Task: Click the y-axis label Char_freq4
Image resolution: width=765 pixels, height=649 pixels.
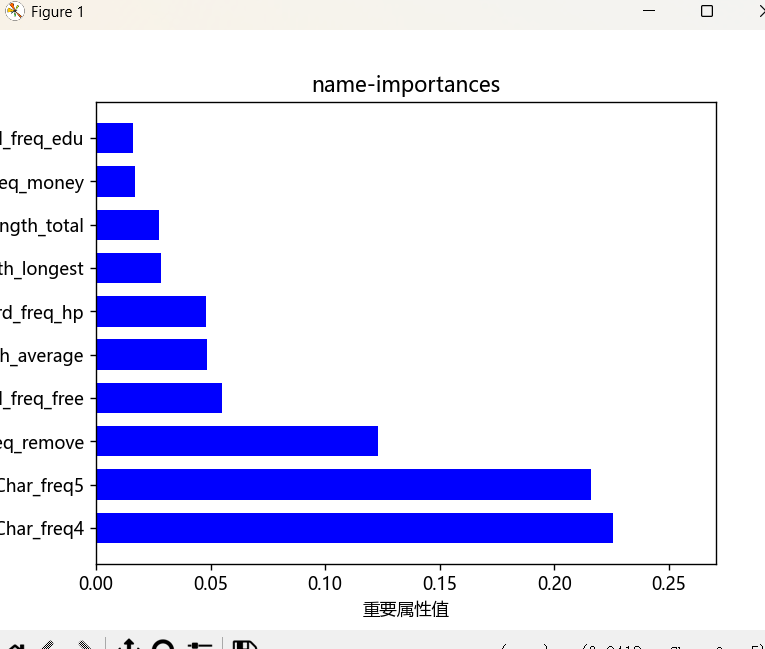Action: pos(42,528)
